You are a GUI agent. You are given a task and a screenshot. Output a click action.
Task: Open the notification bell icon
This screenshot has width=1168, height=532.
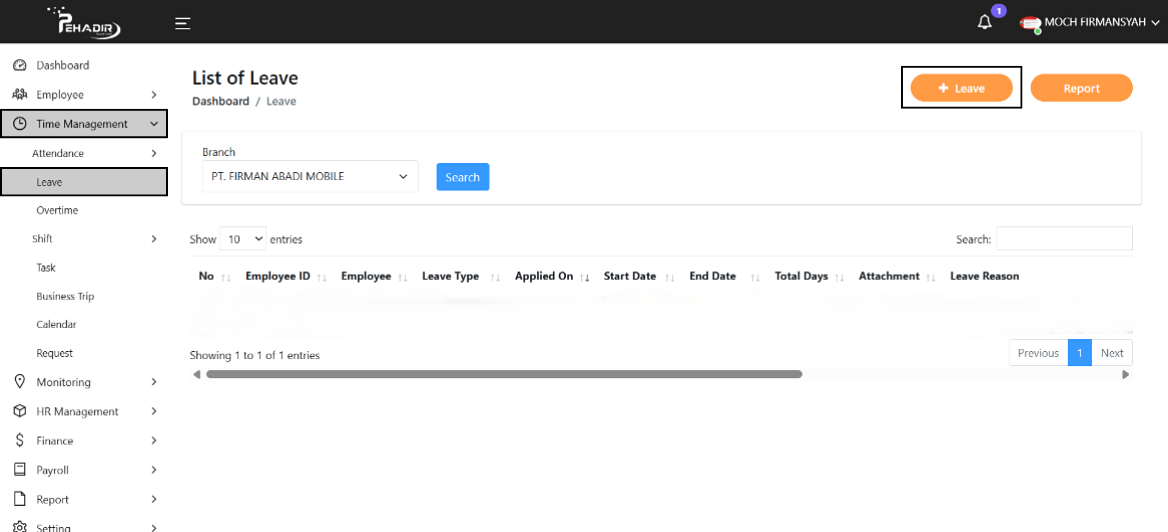click(984, 22)
